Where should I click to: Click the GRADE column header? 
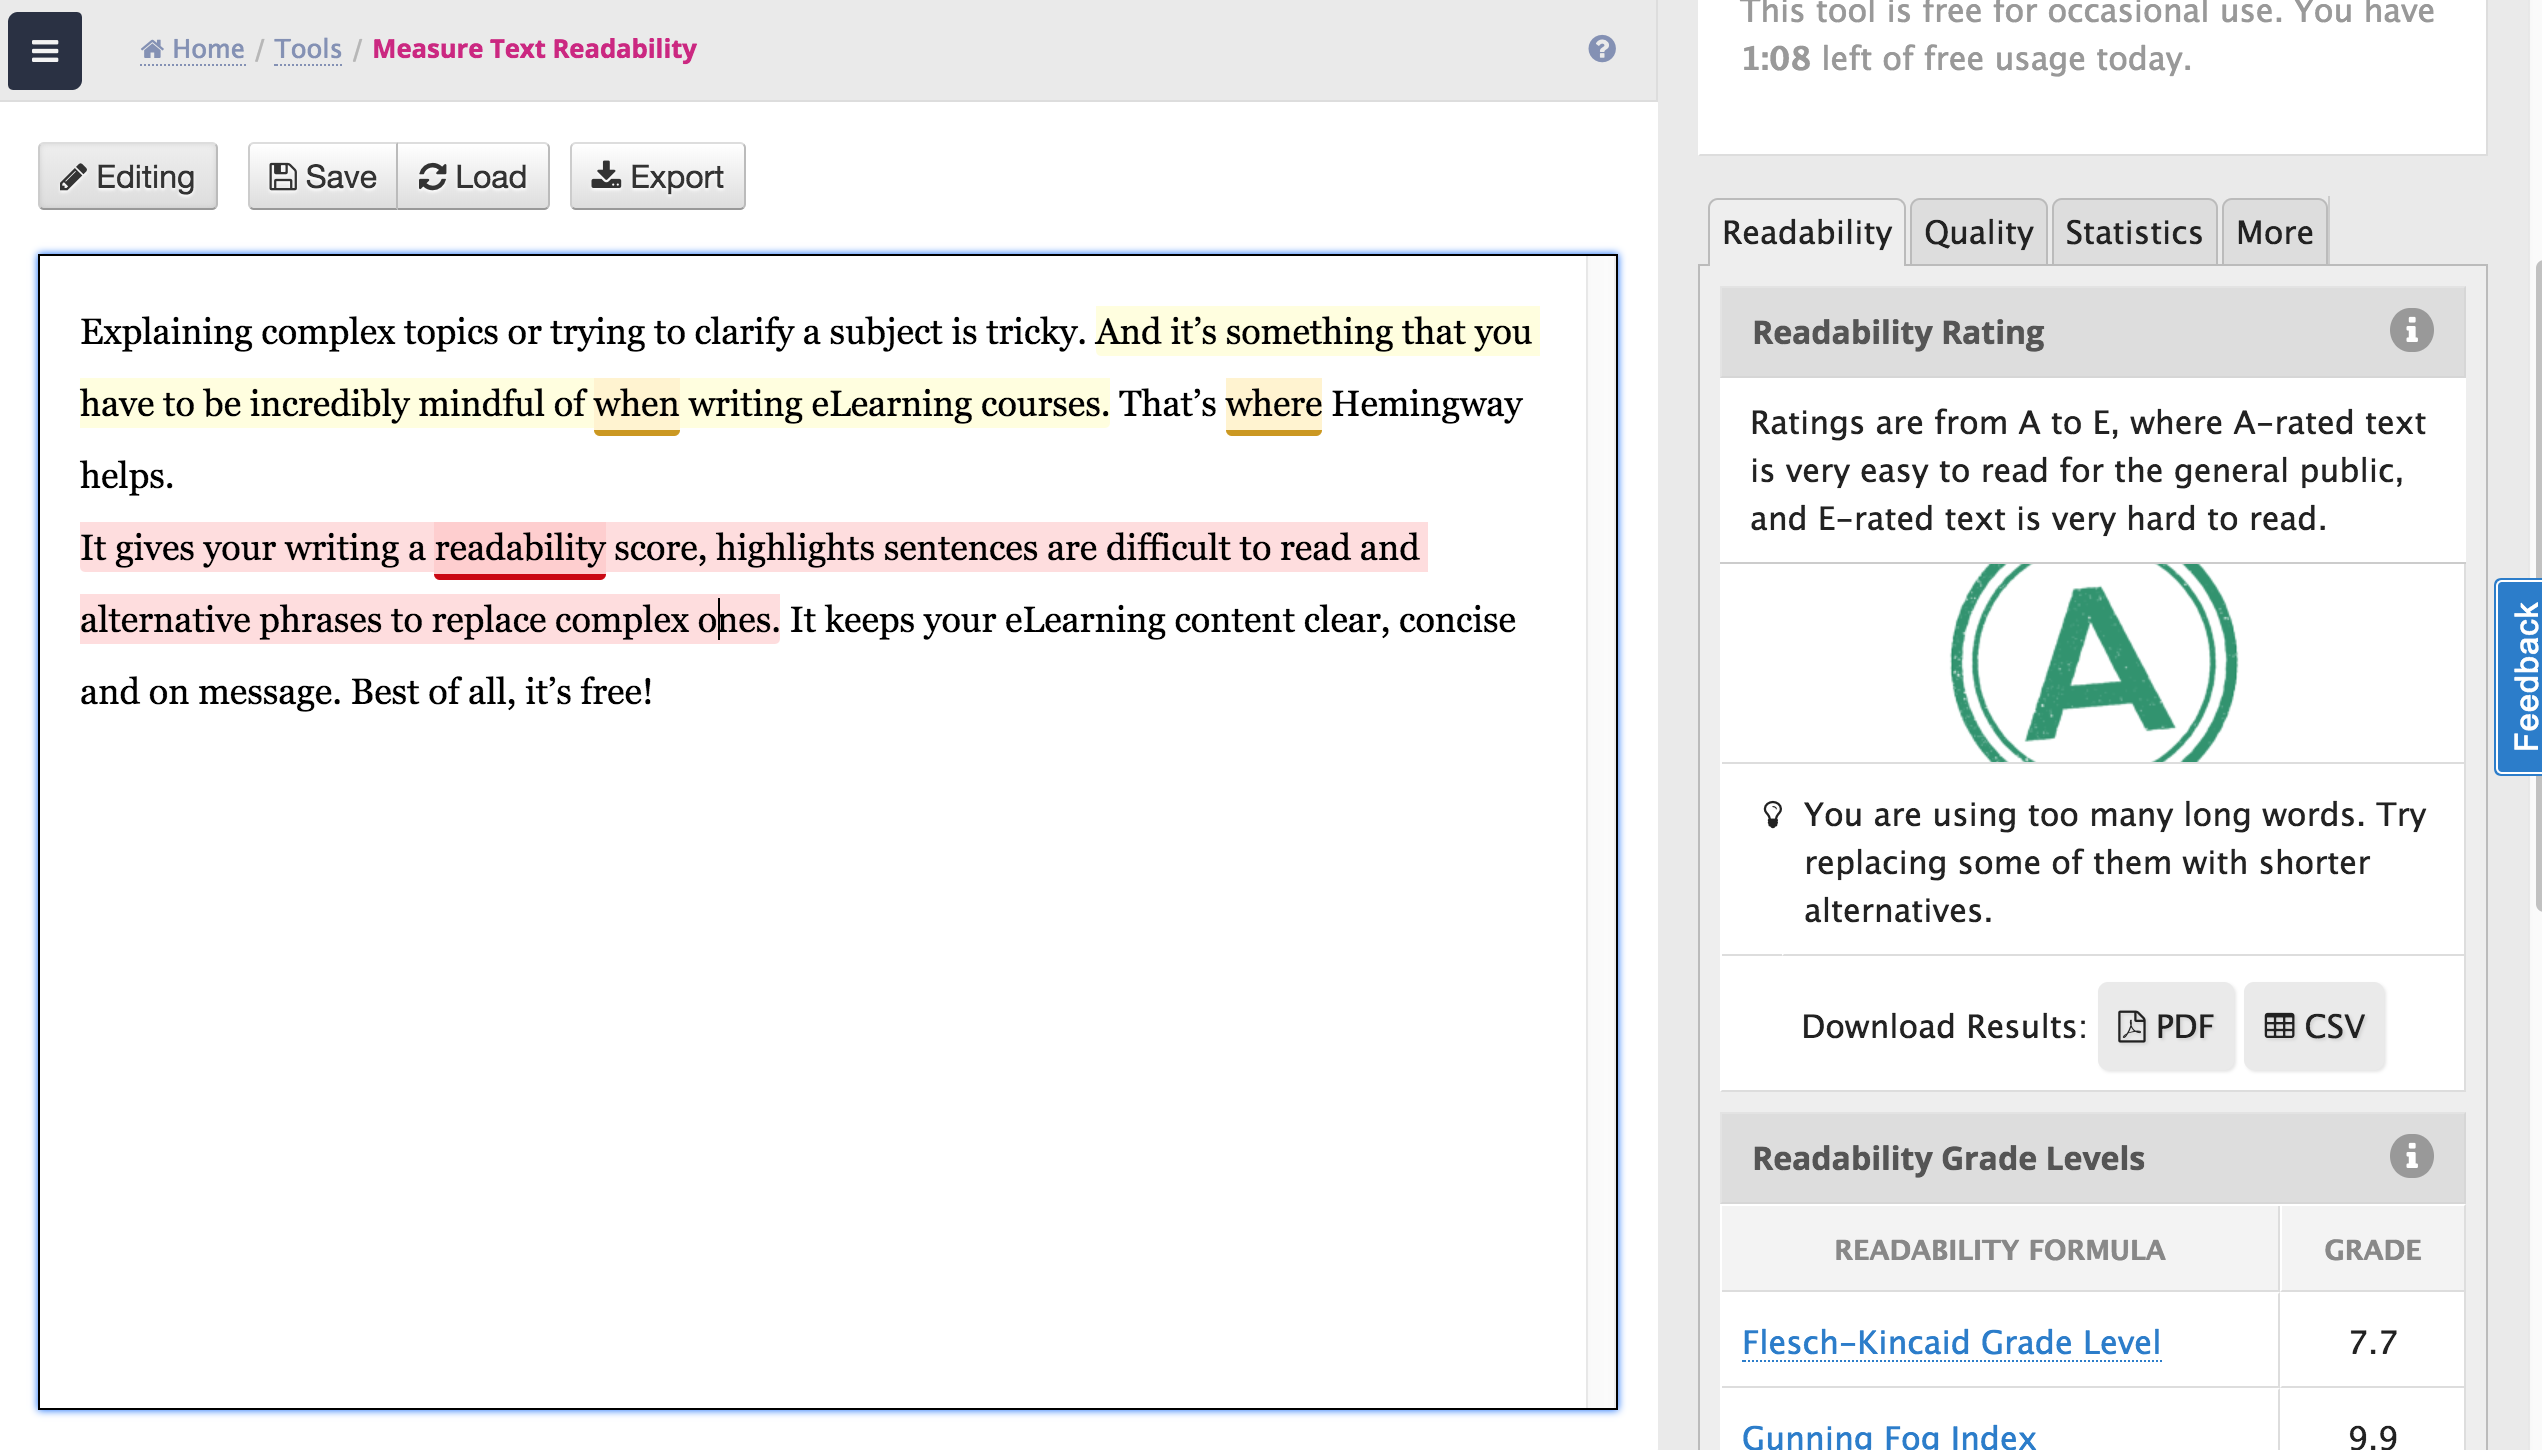click(x=2372, y=1250)
